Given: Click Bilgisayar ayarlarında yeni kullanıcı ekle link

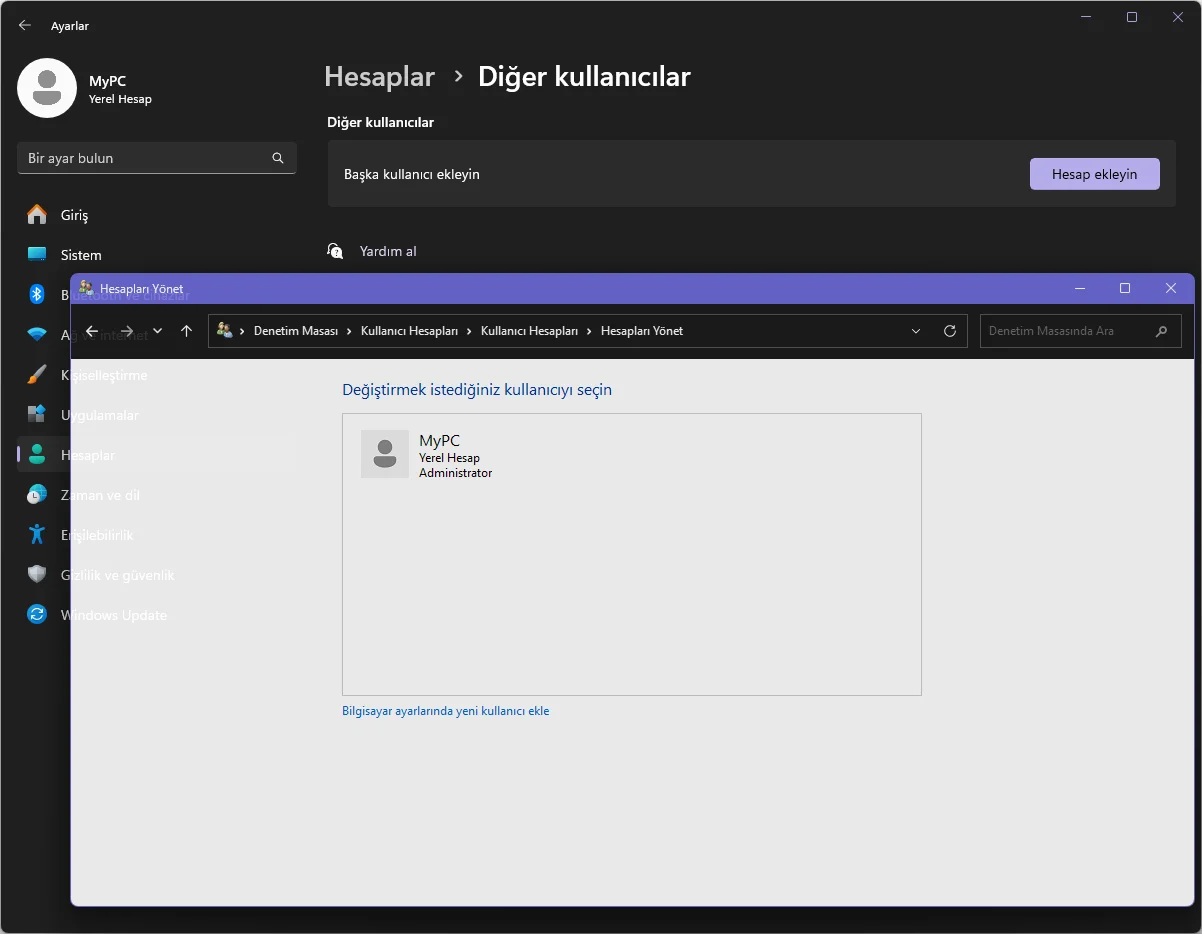Looking at the screenshot, I should 445,711.
